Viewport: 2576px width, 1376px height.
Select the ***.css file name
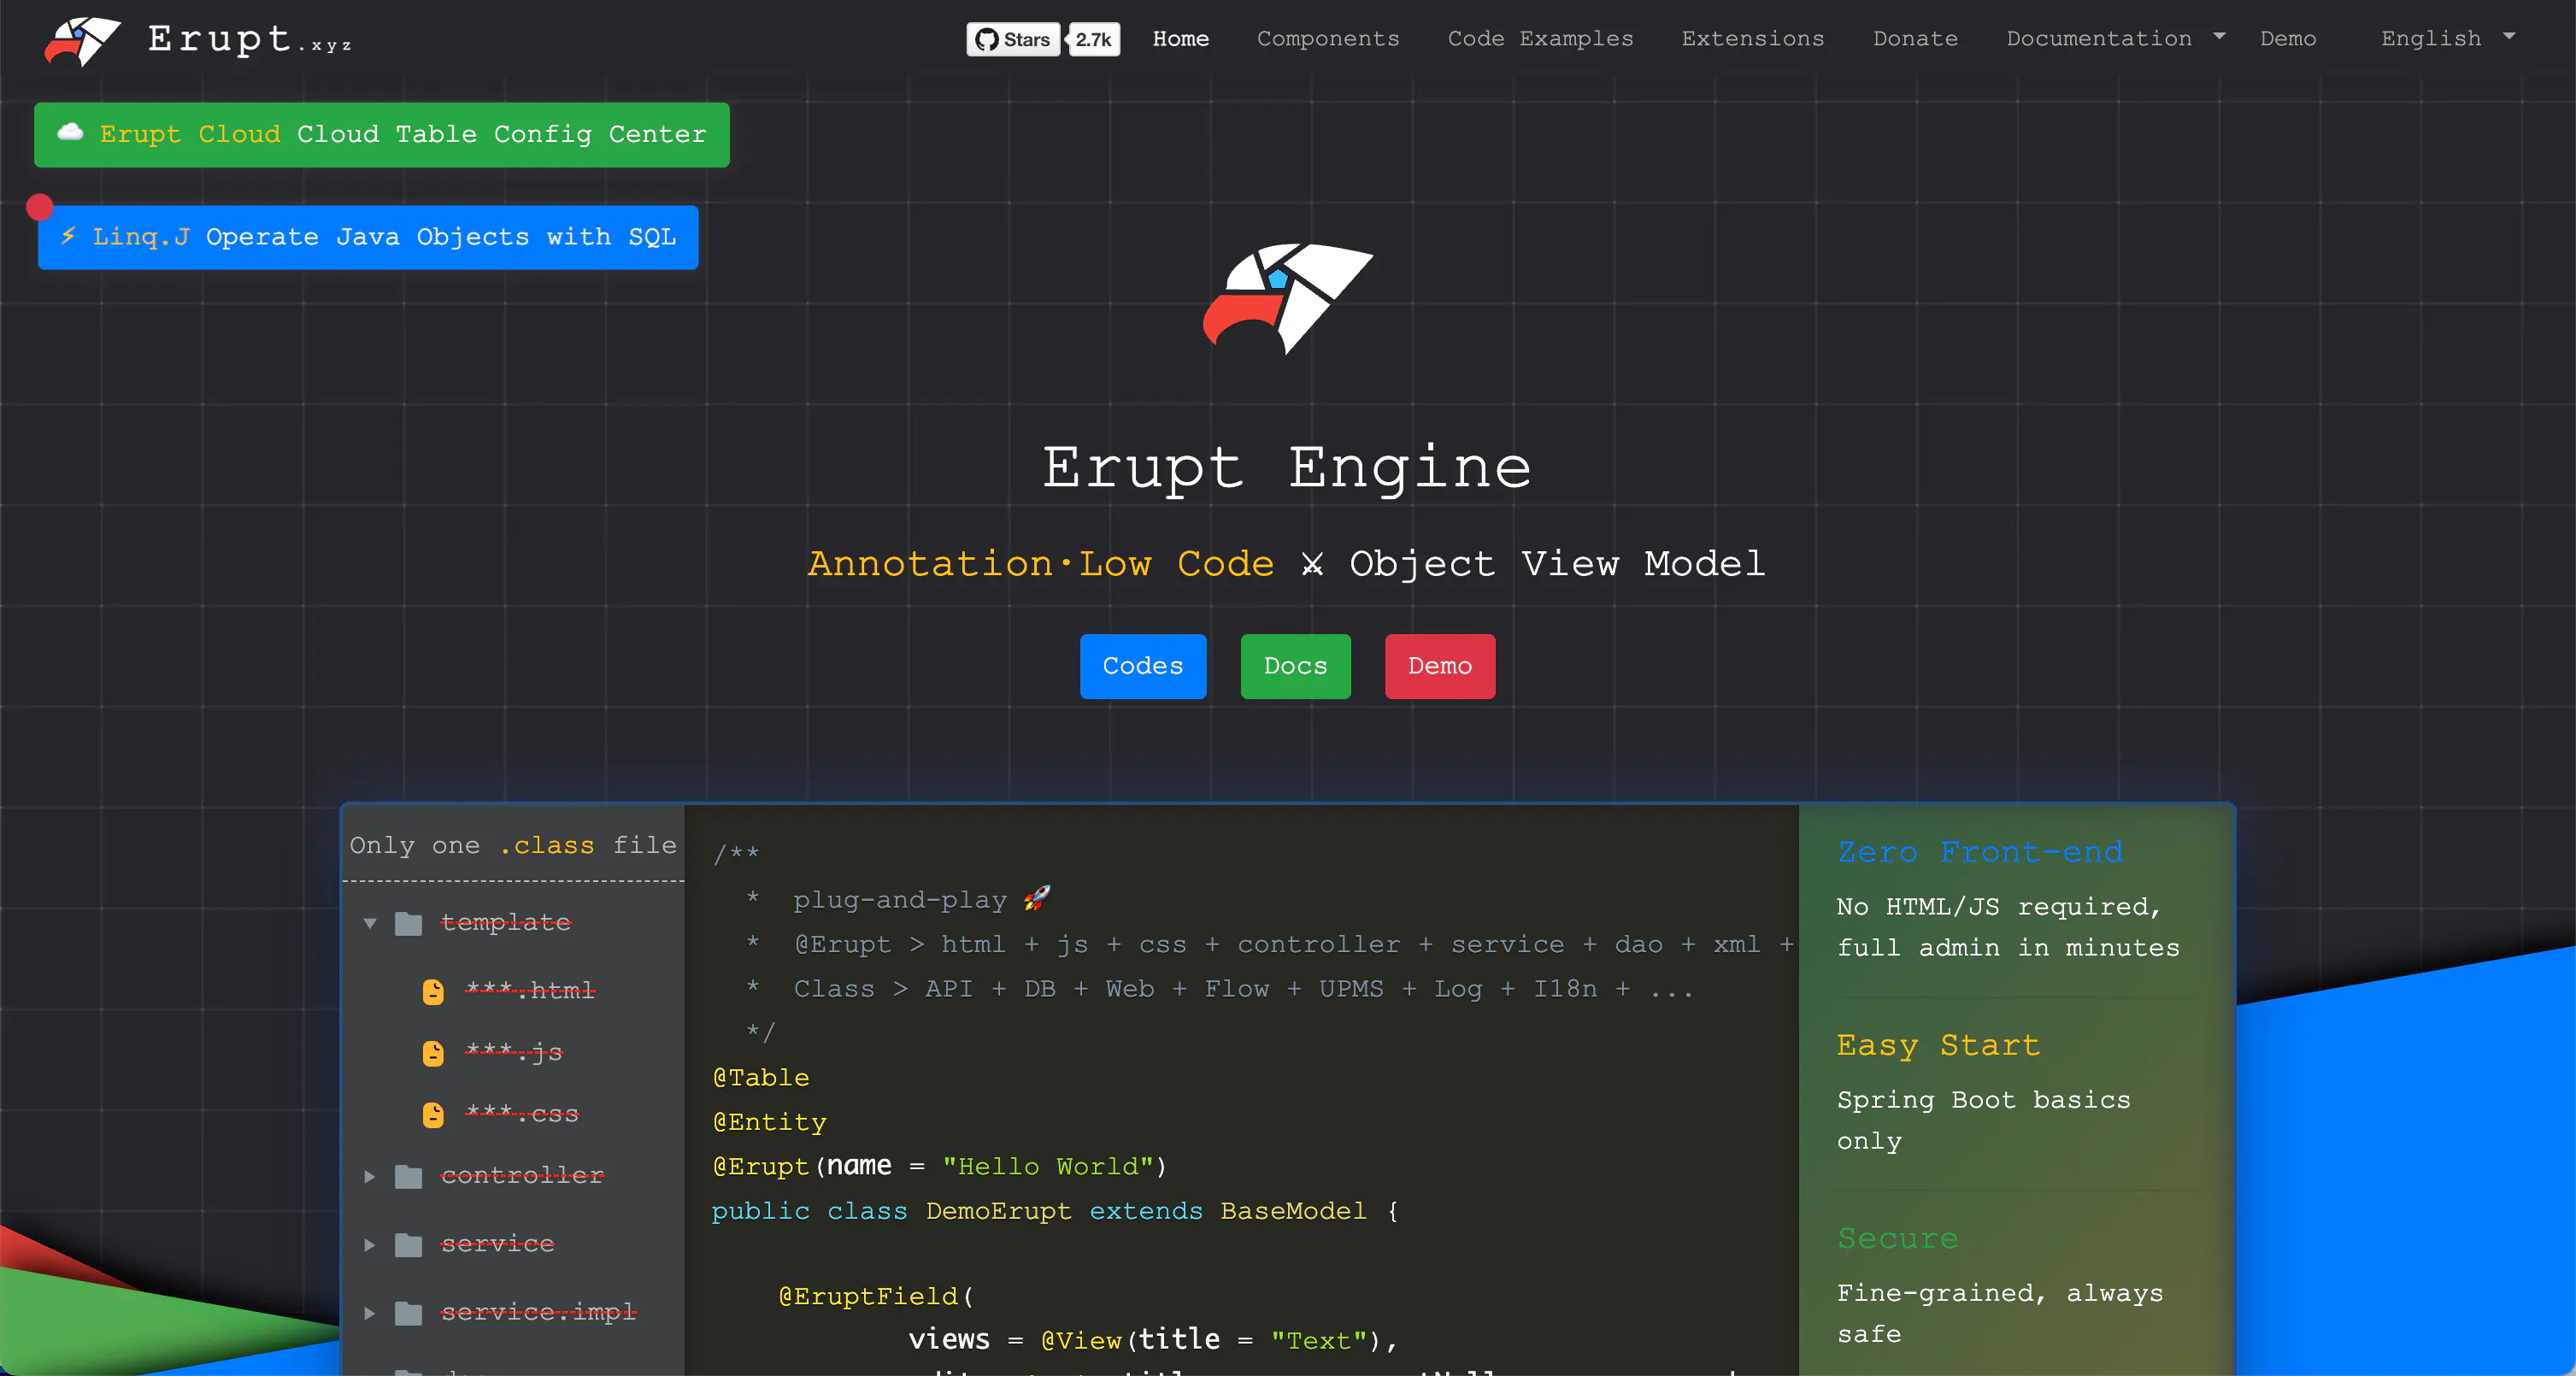(522, 1114)
